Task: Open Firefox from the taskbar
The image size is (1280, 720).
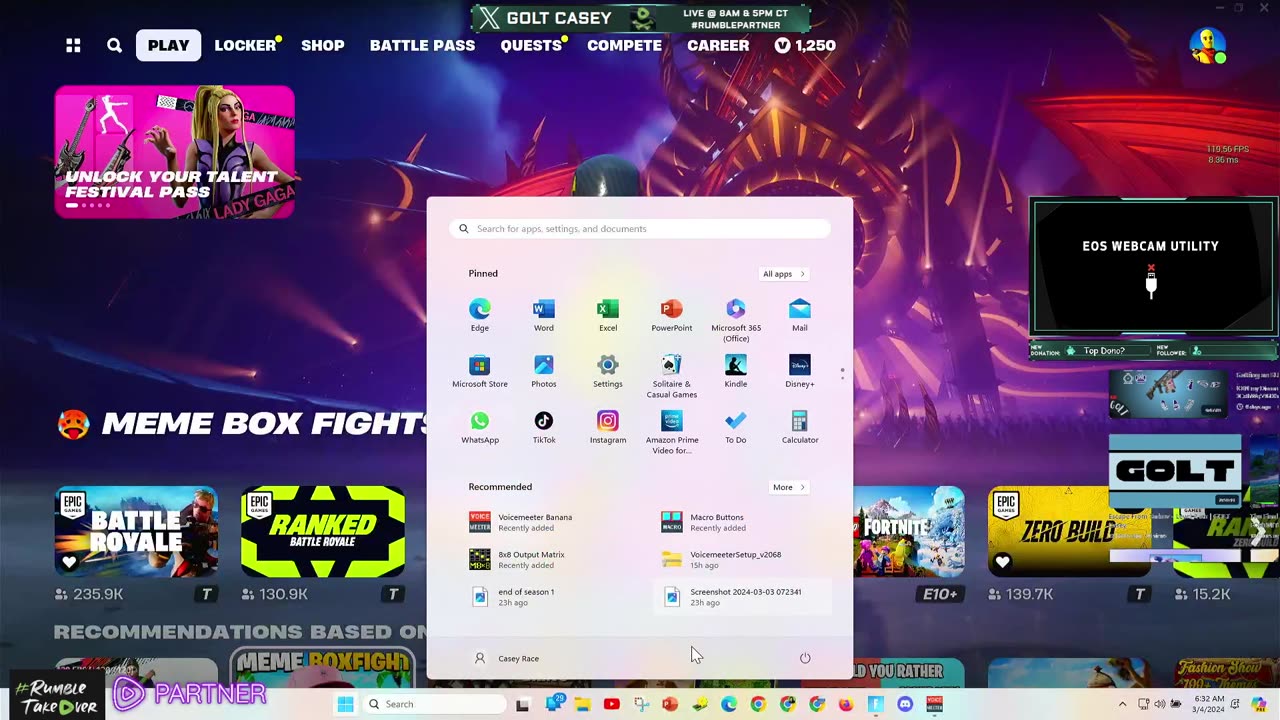Action: (846, 704)
